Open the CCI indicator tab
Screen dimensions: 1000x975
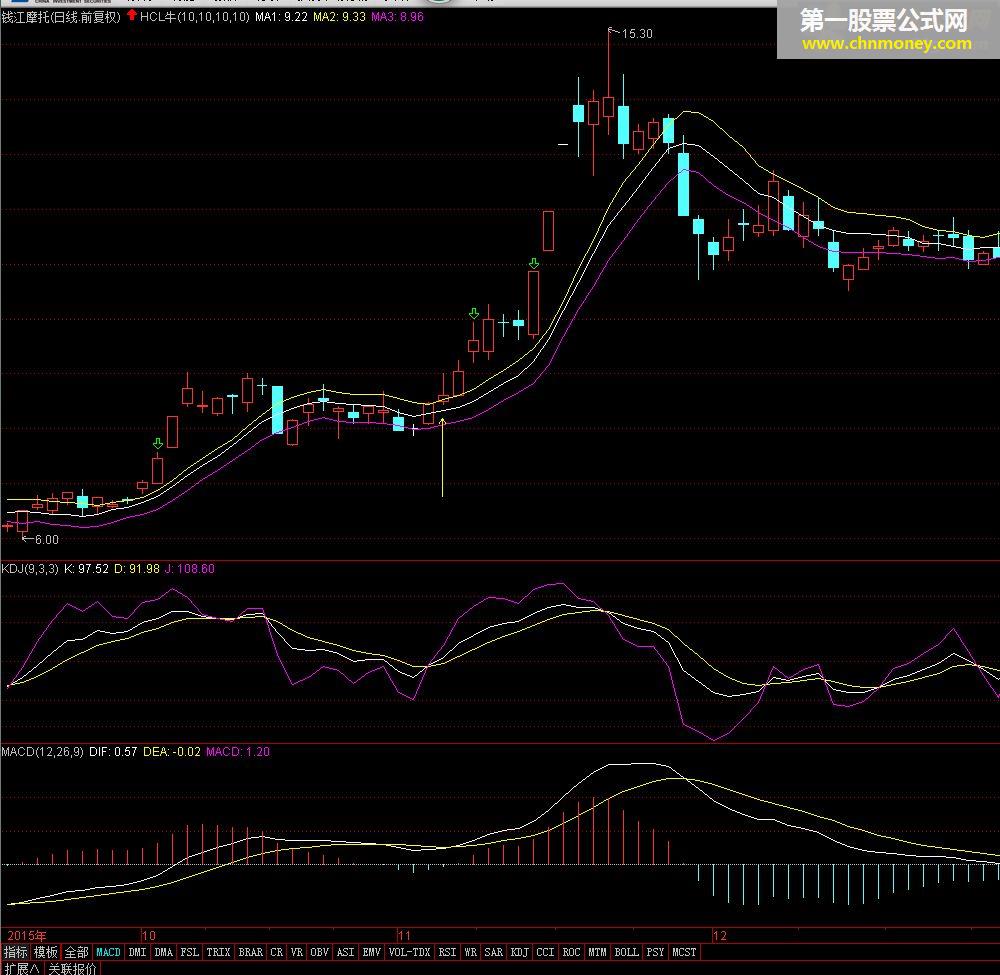[x=545, y=952]
